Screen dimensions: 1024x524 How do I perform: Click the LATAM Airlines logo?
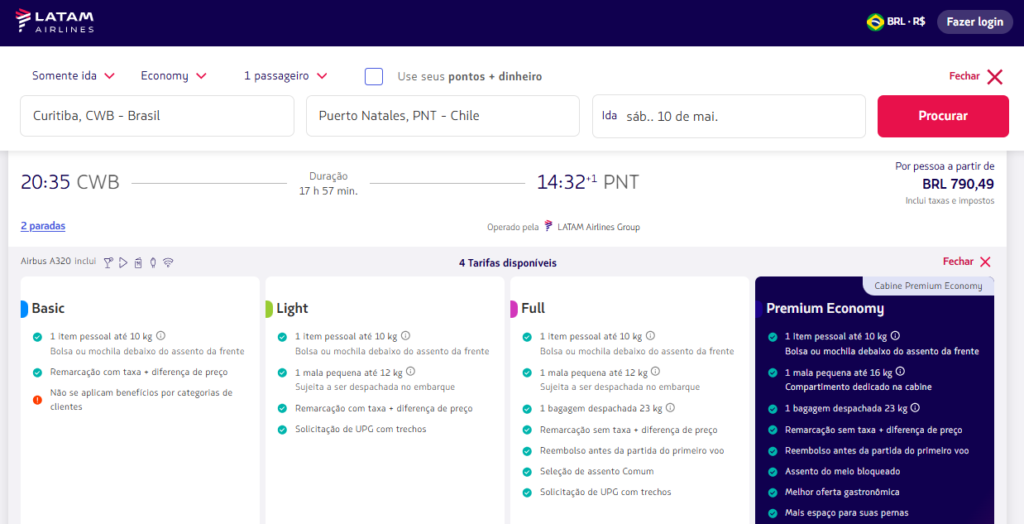pyautogui.click(x=56, y=22)
